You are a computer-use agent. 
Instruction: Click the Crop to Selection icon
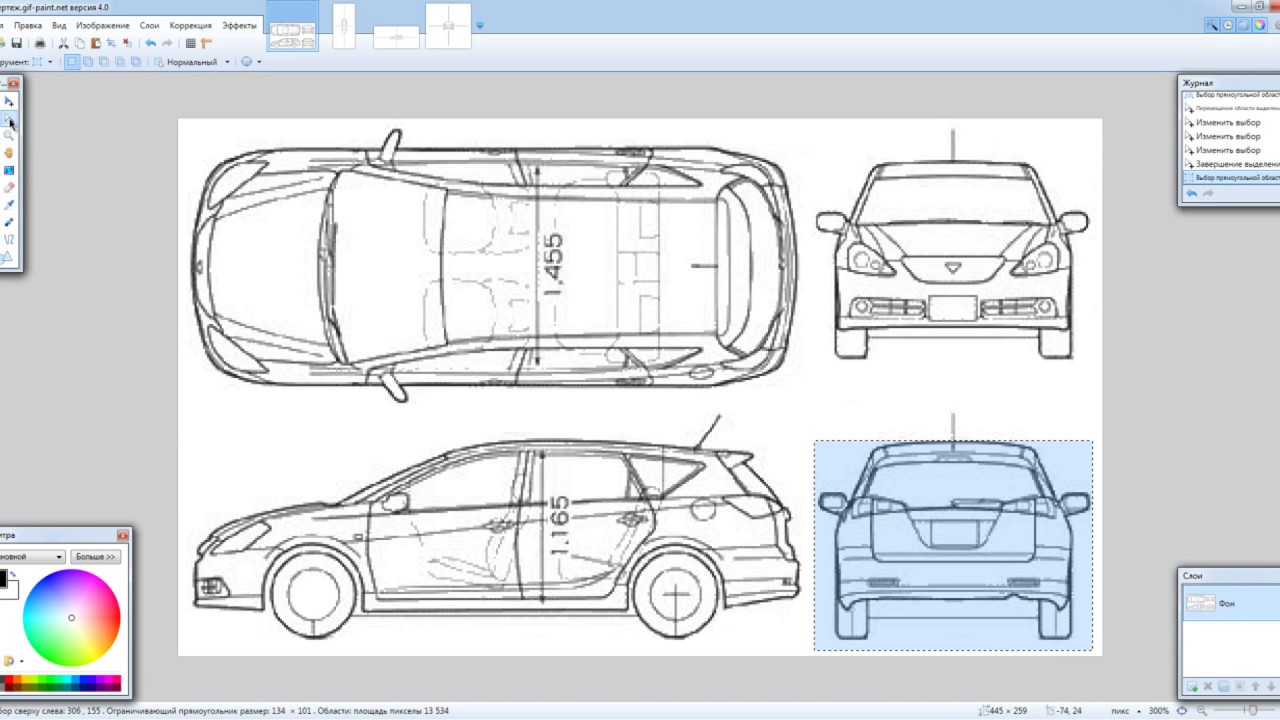111,43
